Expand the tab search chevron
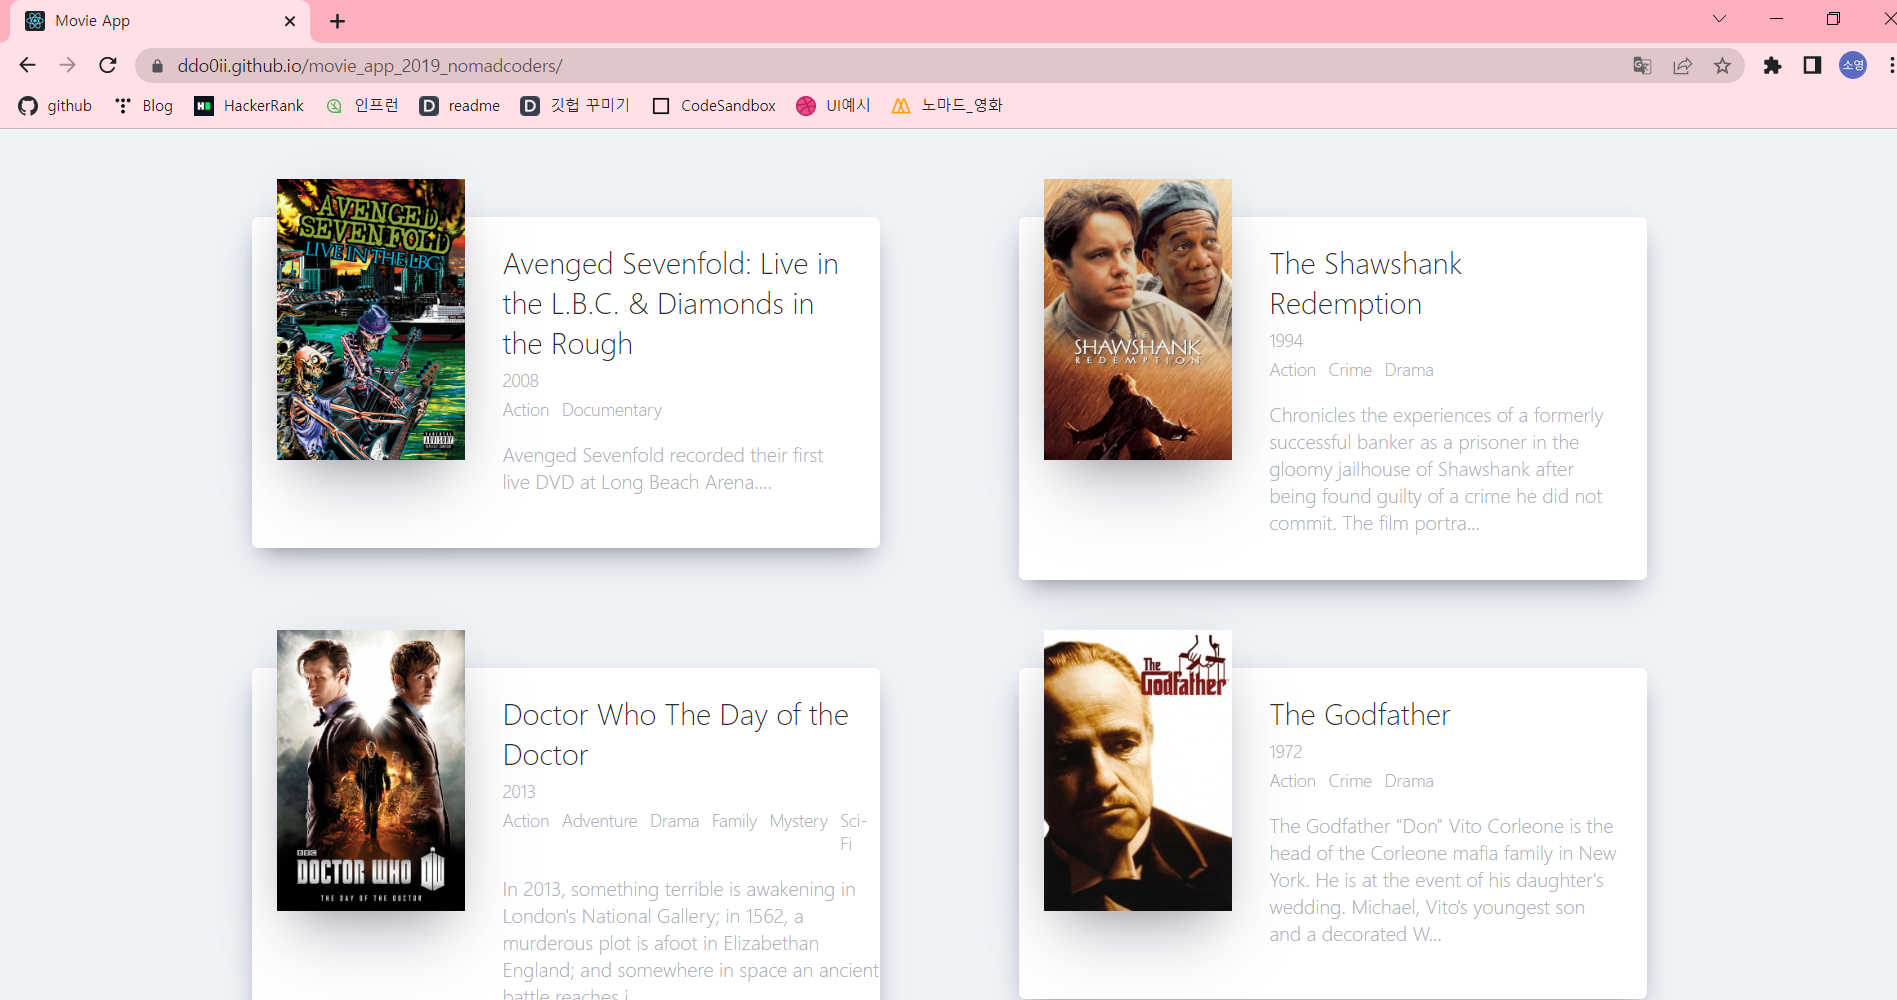Image resolution: width=1897 pixels, height=1000 pixels. pyautogui.click(x=1719, y=19)
